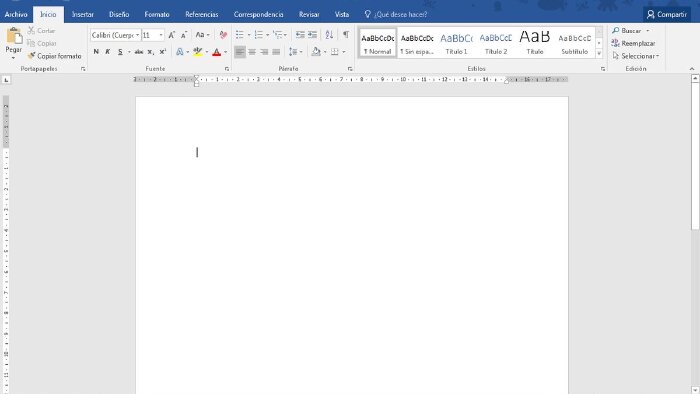Apply paragraph shading paint bucket

pyautogui.click(x=316, y=52)
